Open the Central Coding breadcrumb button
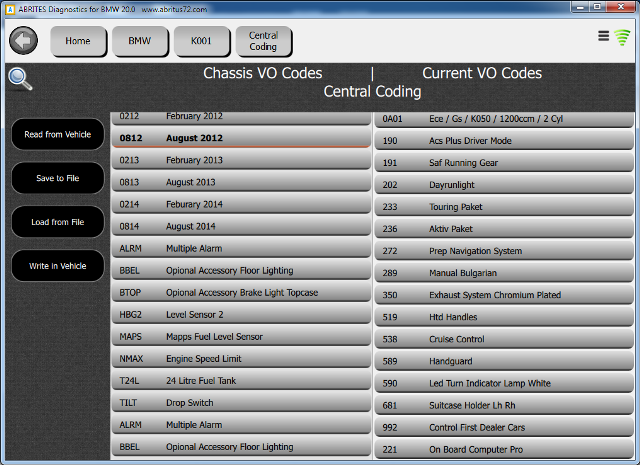The height and width of the screenshot is (465, 640). click(263, 41)
